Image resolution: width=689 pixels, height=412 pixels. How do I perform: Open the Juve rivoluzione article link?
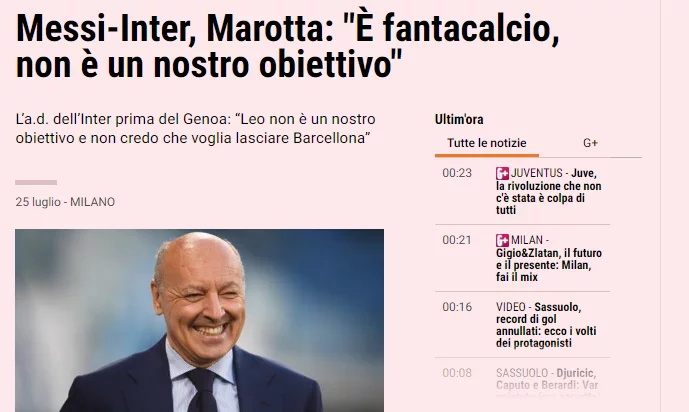point(548,192)
